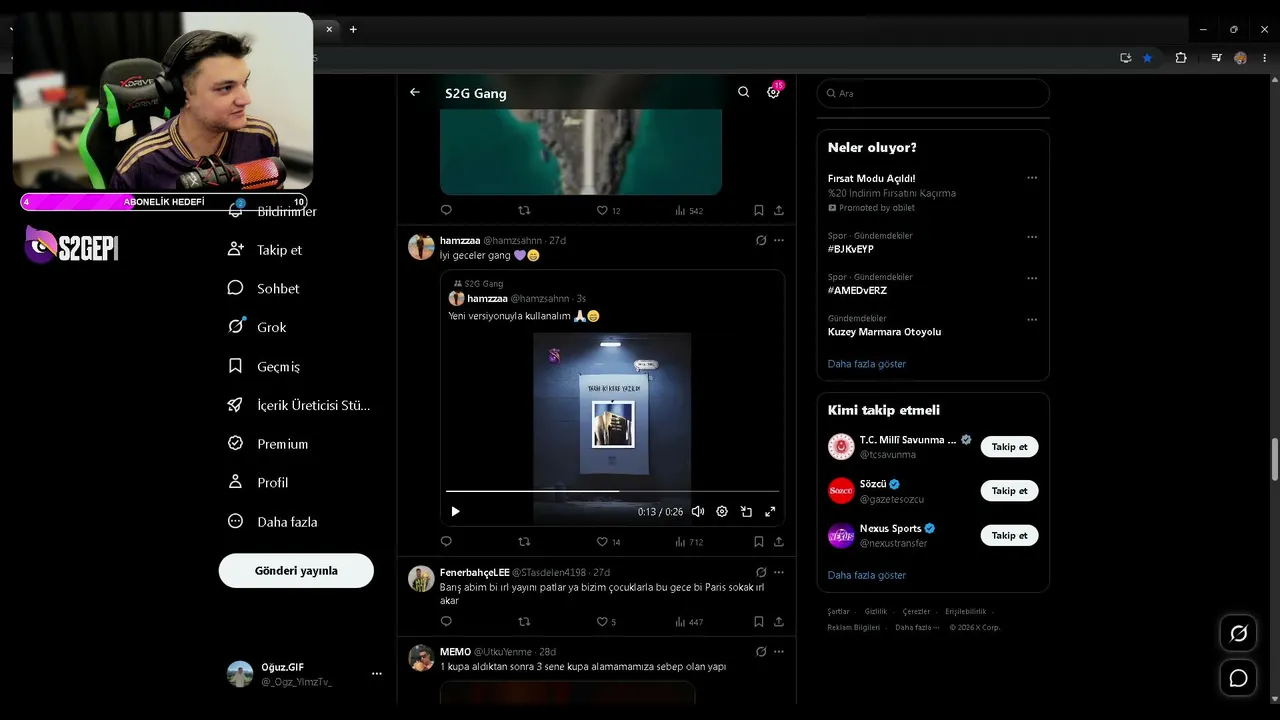Open İçerik Üreticisi Stüdyosu sidebar item
Image resolution: width=1280 pixels, height=720 pixels.
pos(299,405)
